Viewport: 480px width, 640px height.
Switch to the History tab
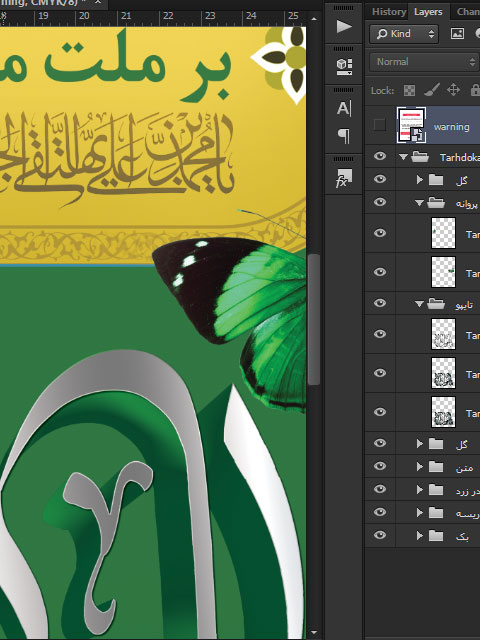tap(389, 12)
